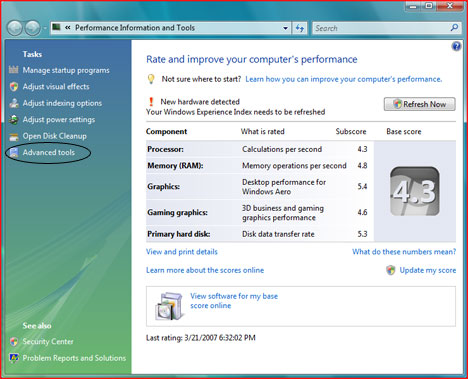Open Problem Reports and Solutions link

[x=74, y=358]
